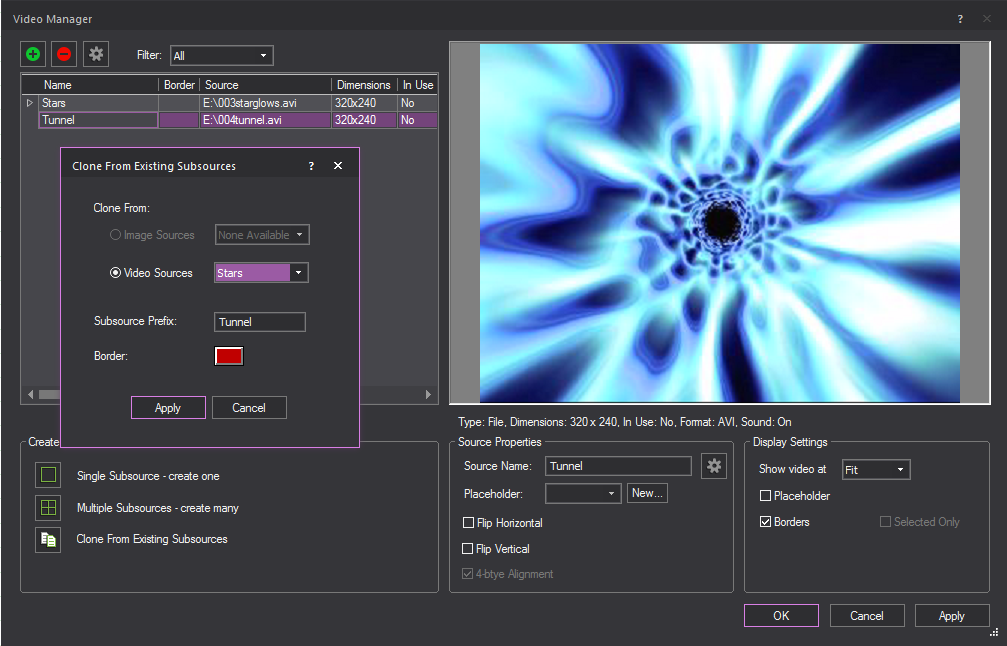Click the red Border color swatch
The width and height of the screenshot is (1007, 646).
(229, 356)
